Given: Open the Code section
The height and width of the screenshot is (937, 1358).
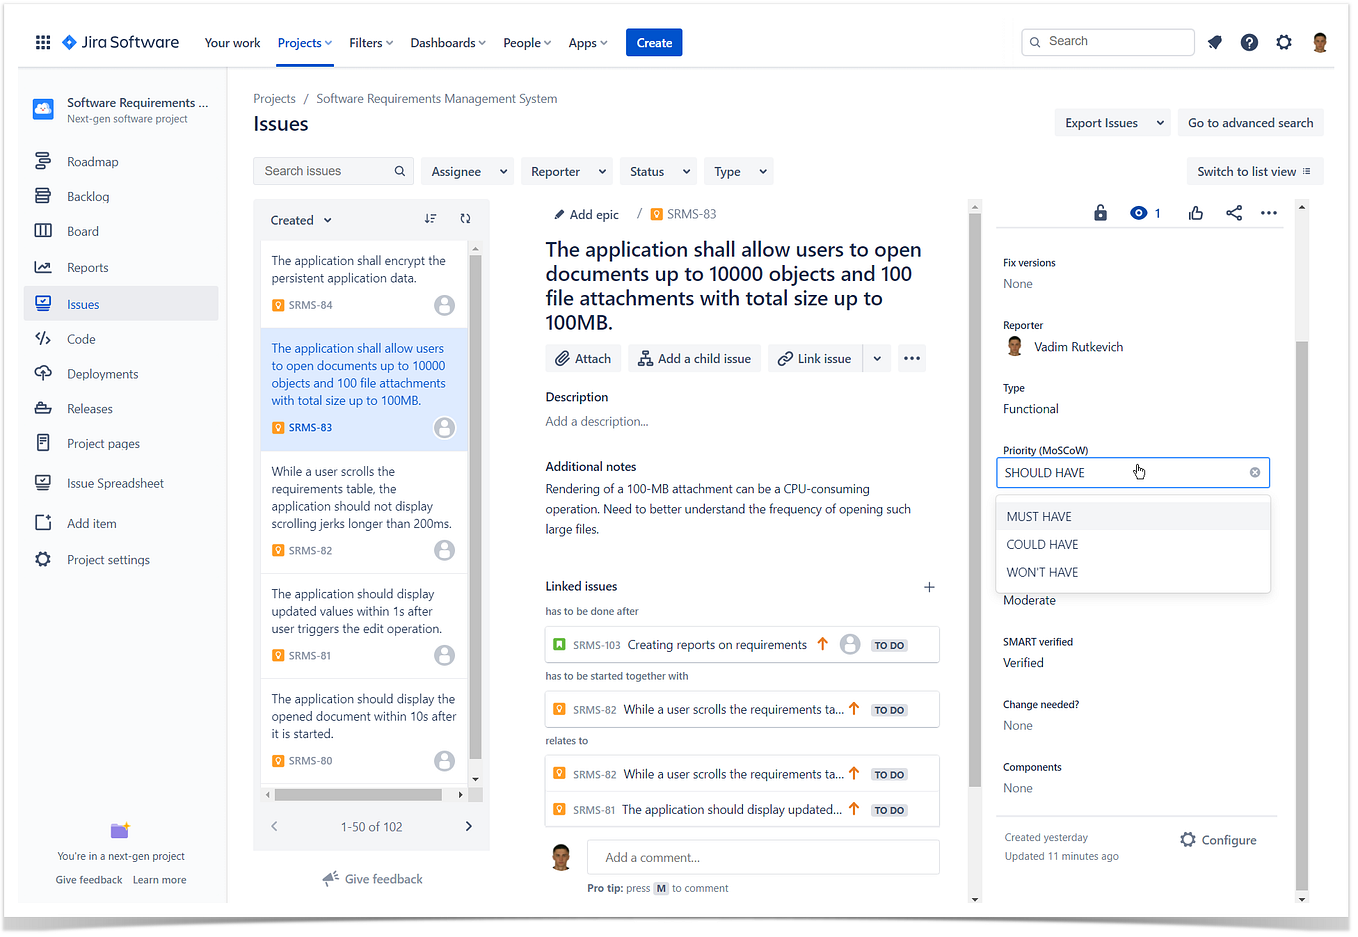Looking at the screenshot, I should [x=83, y=338].
